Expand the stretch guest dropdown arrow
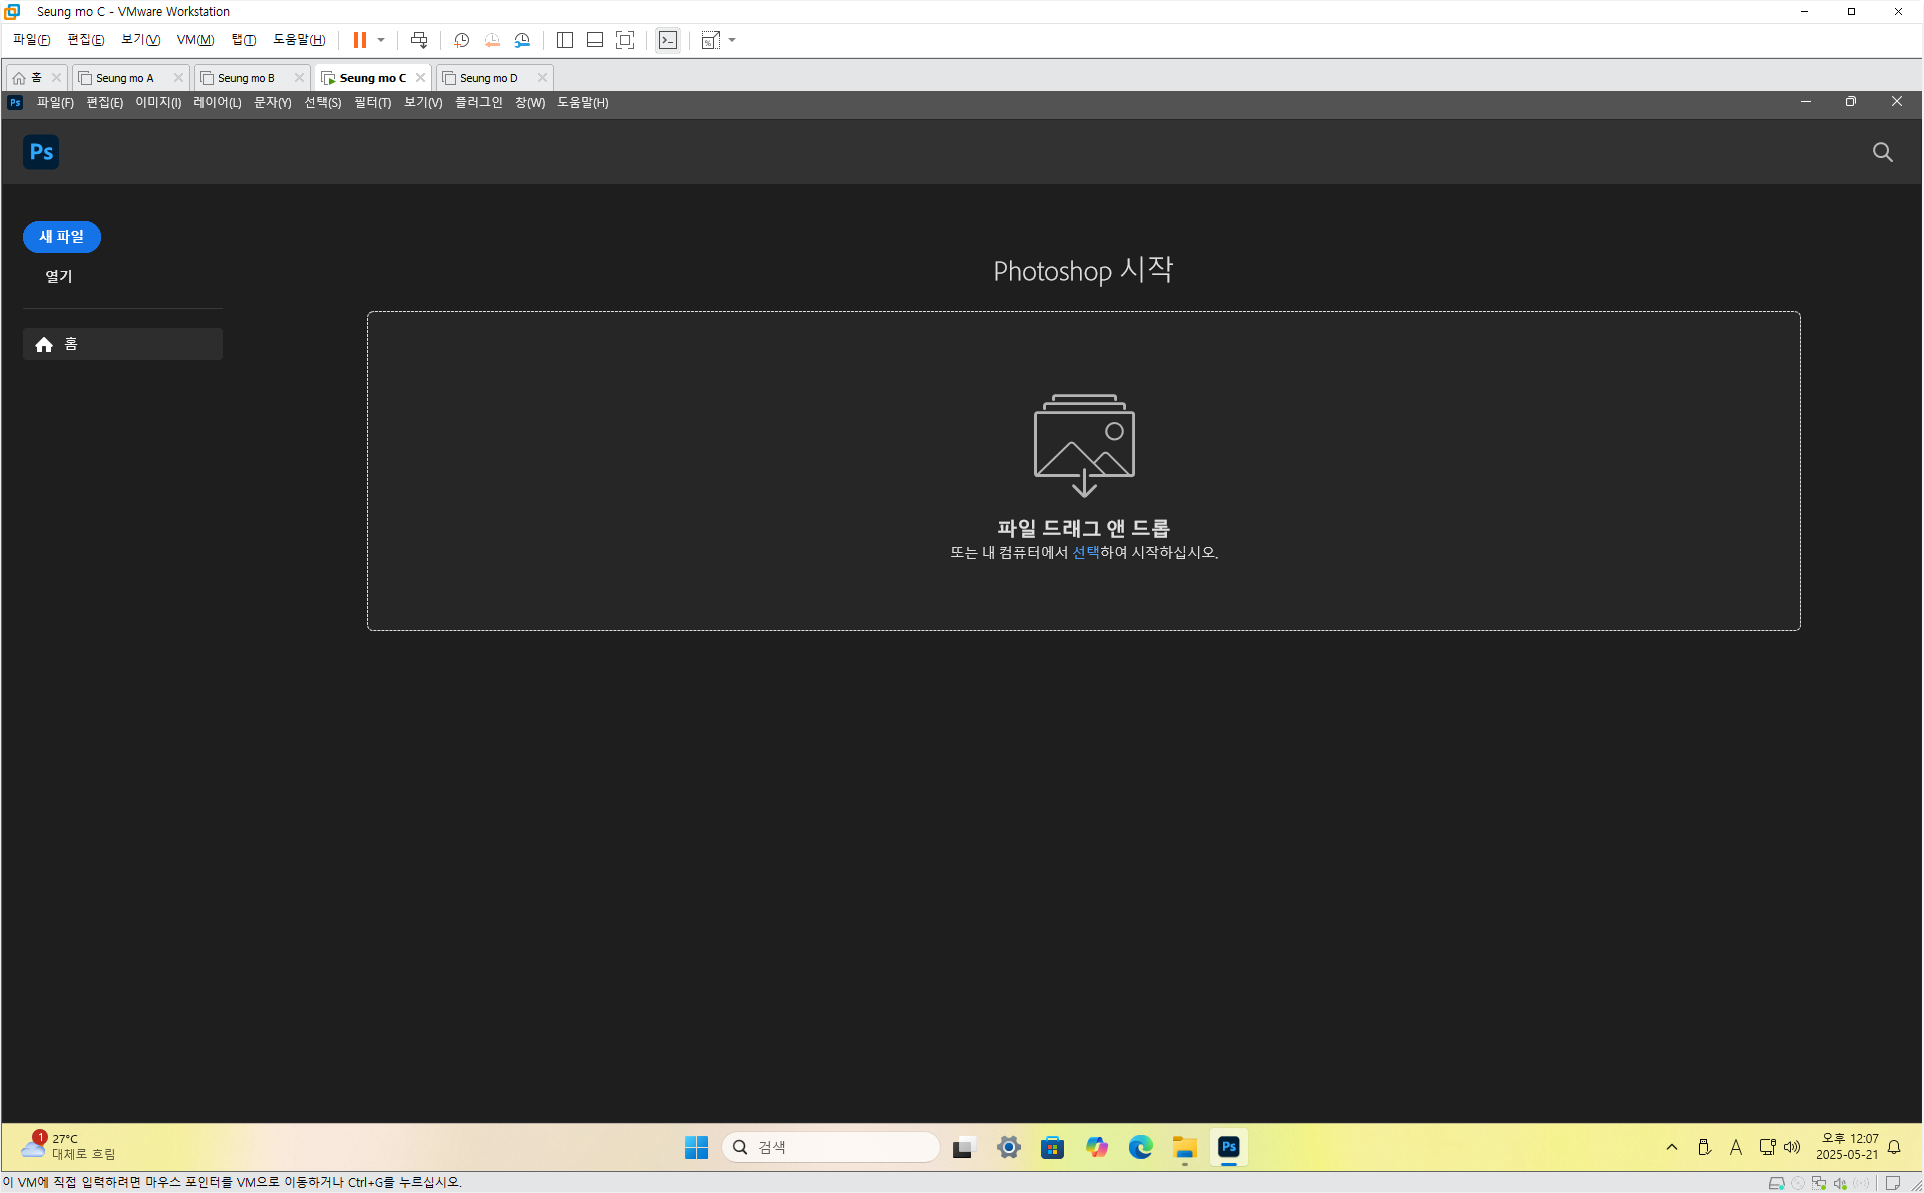The image size is (1924, 1193). [732, 40]
